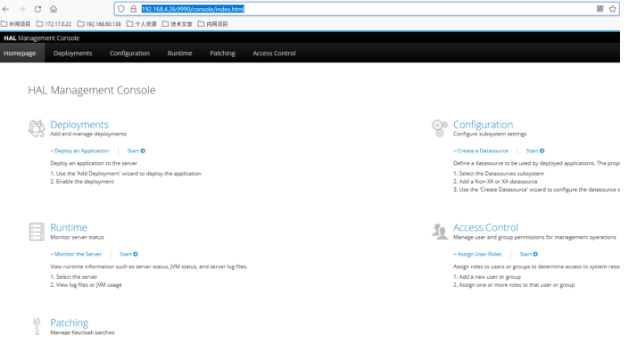Switch to the Configuration tab
The height and width of the screenshot is (363, 630).
tap(130, 53)
